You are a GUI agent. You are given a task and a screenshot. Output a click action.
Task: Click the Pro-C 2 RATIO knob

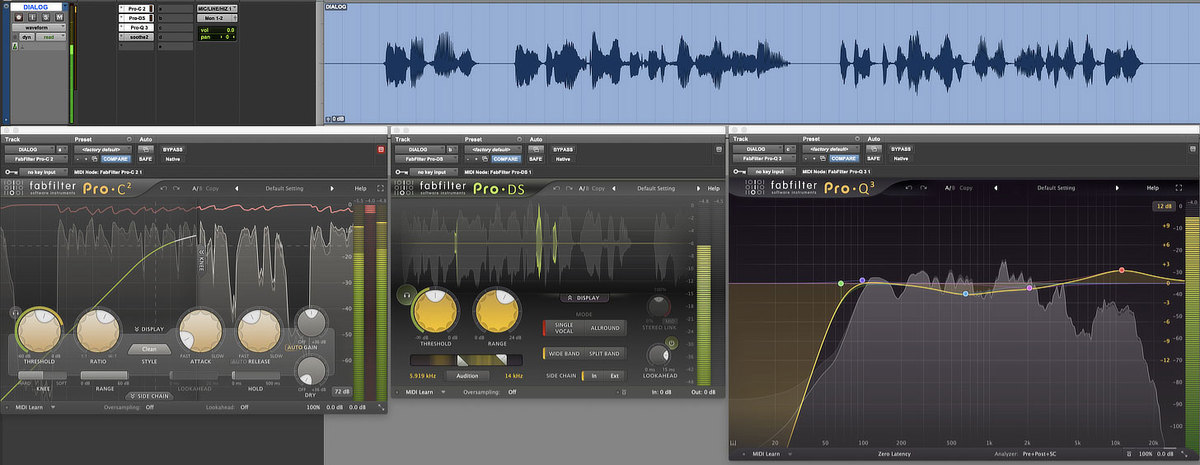point(98,331)
